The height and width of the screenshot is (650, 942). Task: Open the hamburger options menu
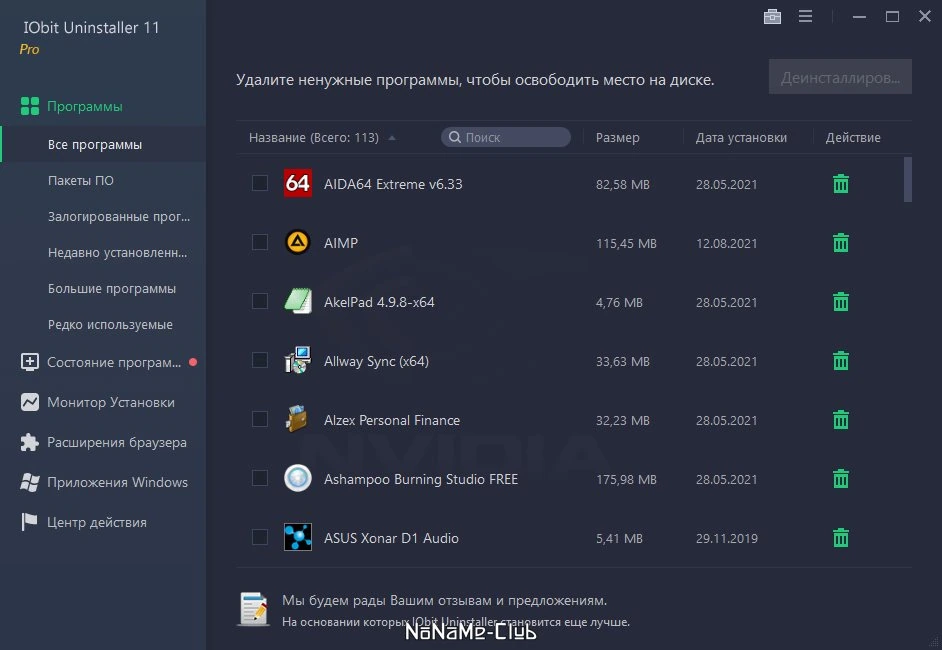pos(805,16)
